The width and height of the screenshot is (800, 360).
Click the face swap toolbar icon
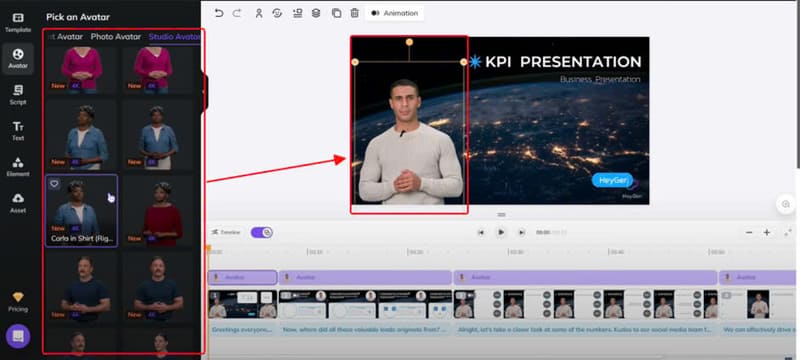(277, 13)
